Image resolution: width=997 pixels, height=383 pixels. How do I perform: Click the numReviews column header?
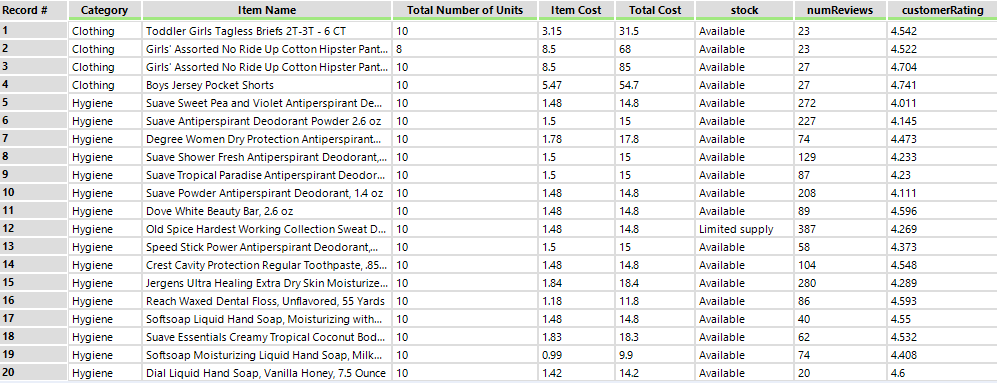[840, 10]
